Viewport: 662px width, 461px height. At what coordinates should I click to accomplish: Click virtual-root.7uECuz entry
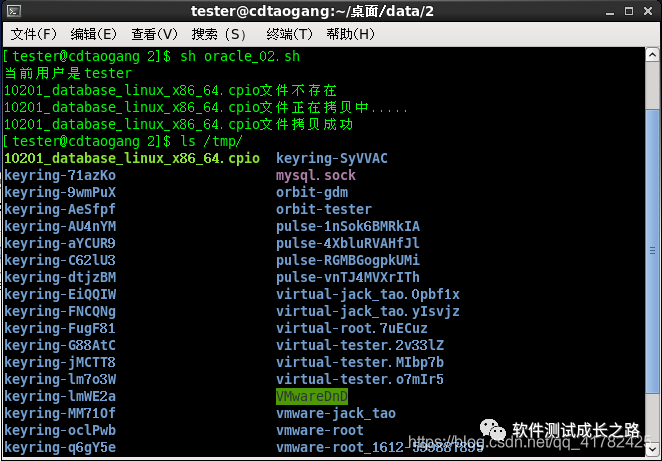pyautogui.click(x=352, y=328)
